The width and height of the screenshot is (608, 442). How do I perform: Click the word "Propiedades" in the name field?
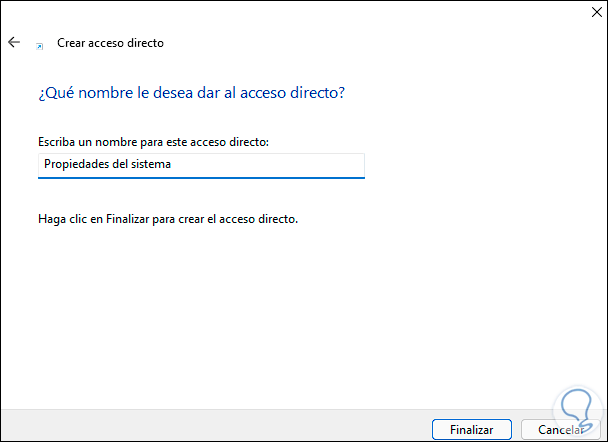click(x=74, y=165)
